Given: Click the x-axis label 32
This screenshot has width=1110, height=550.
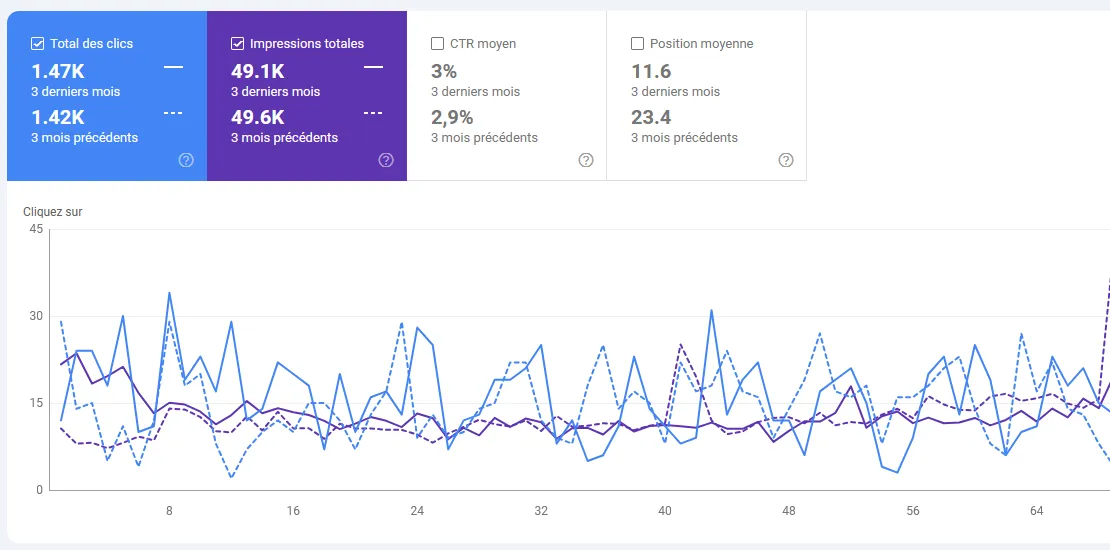Looking at the screenshot, I should point(541,511).
